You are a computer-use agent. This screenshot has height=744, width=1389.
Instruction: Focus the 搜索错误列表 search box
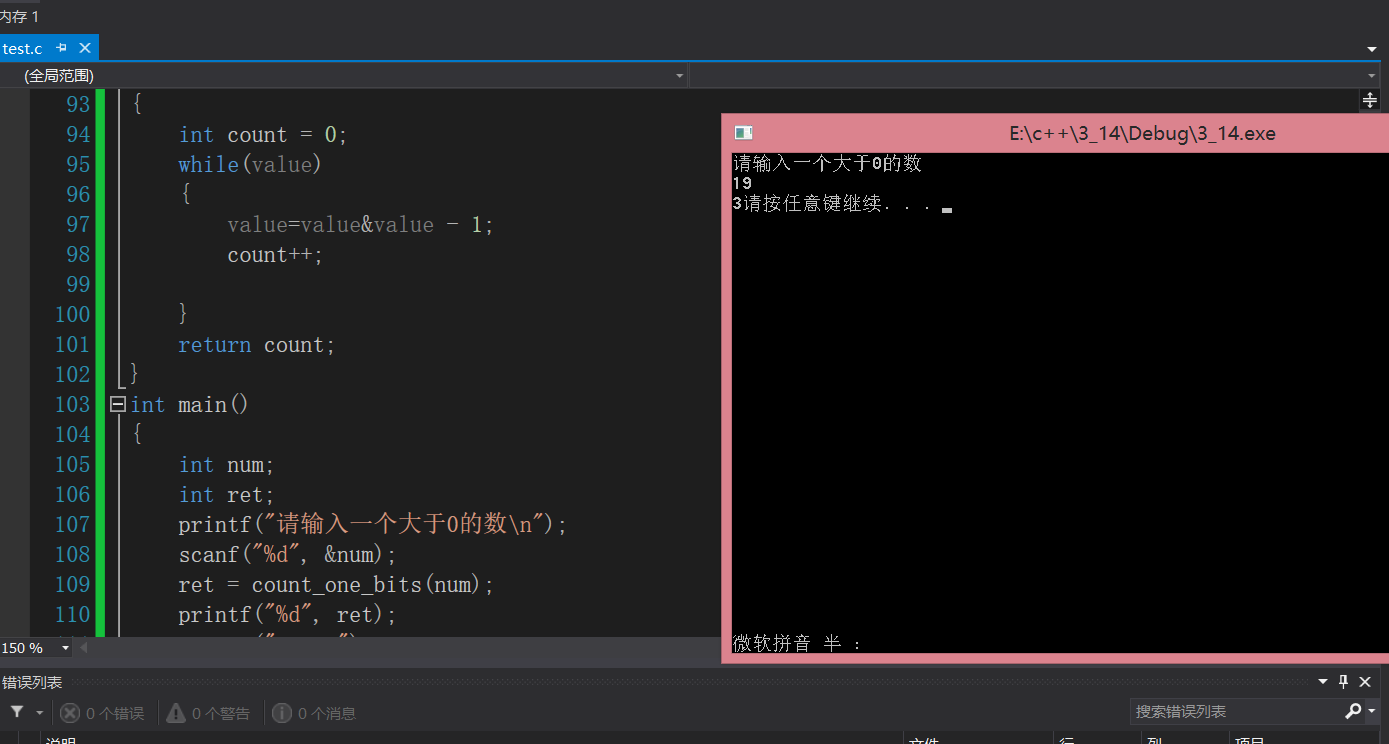point(1236,712)
